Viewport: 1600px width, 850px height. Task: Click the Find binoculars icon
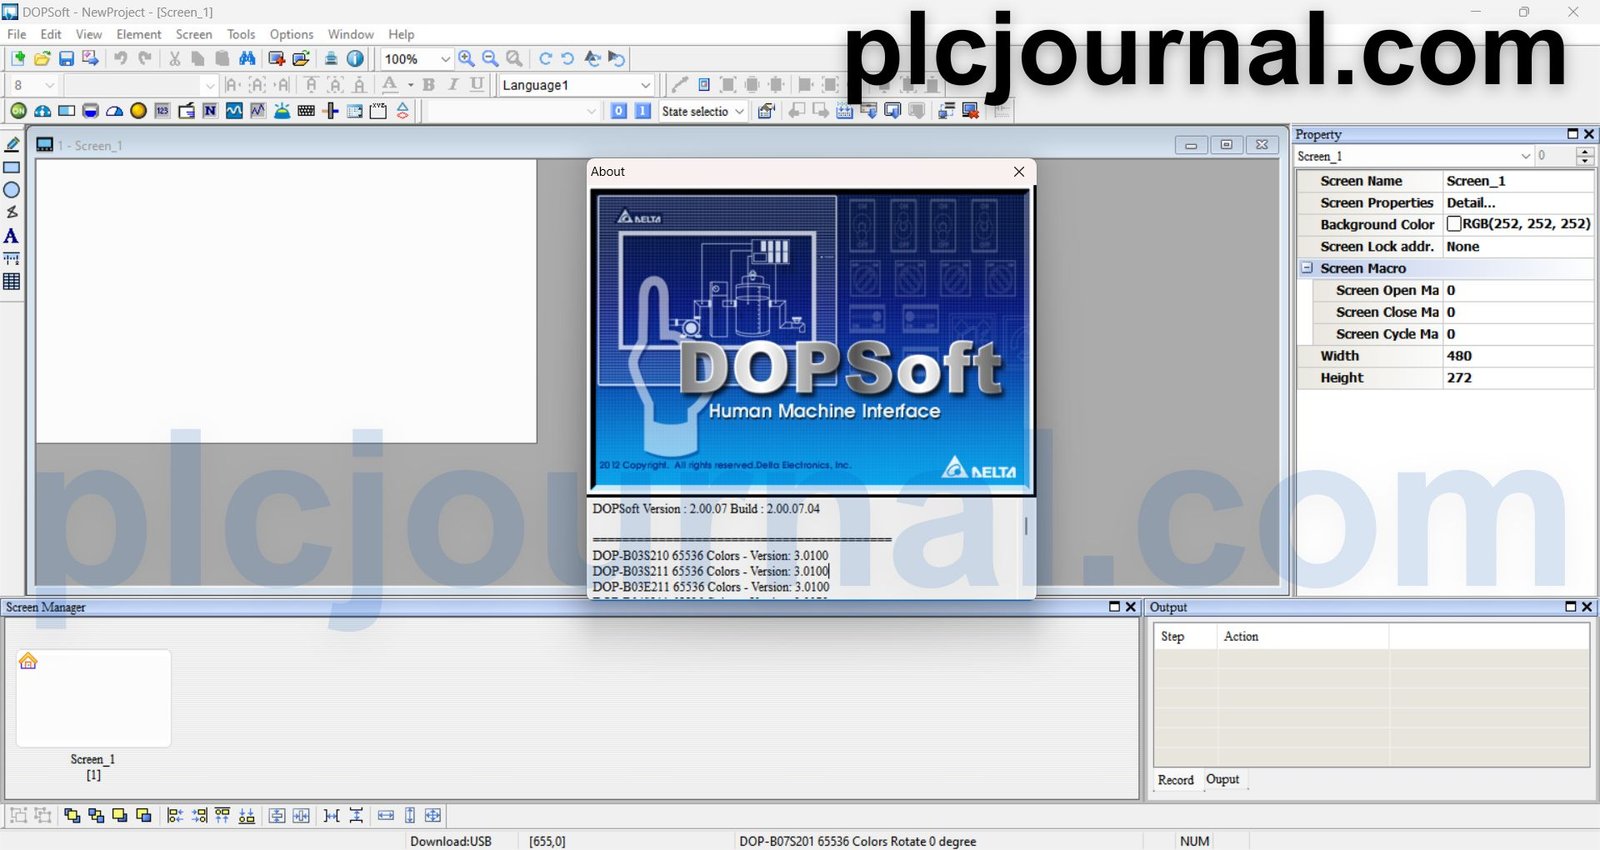(247, 59)
